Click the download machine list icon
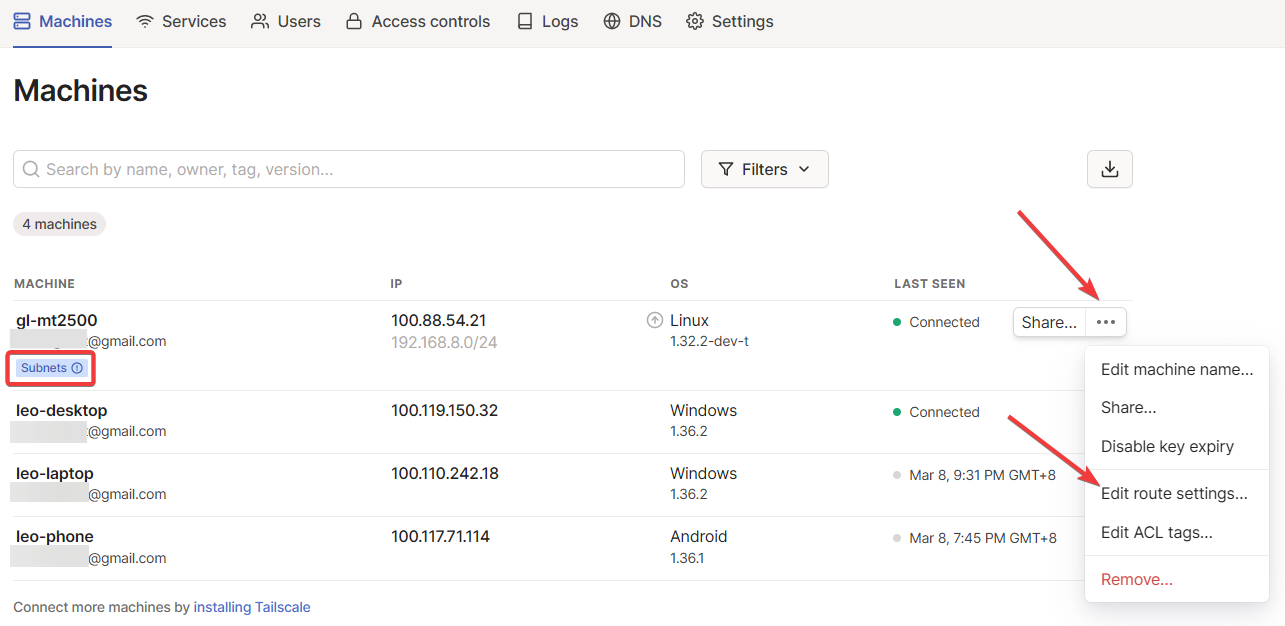1285x626 pixels. coord(1110,169)
